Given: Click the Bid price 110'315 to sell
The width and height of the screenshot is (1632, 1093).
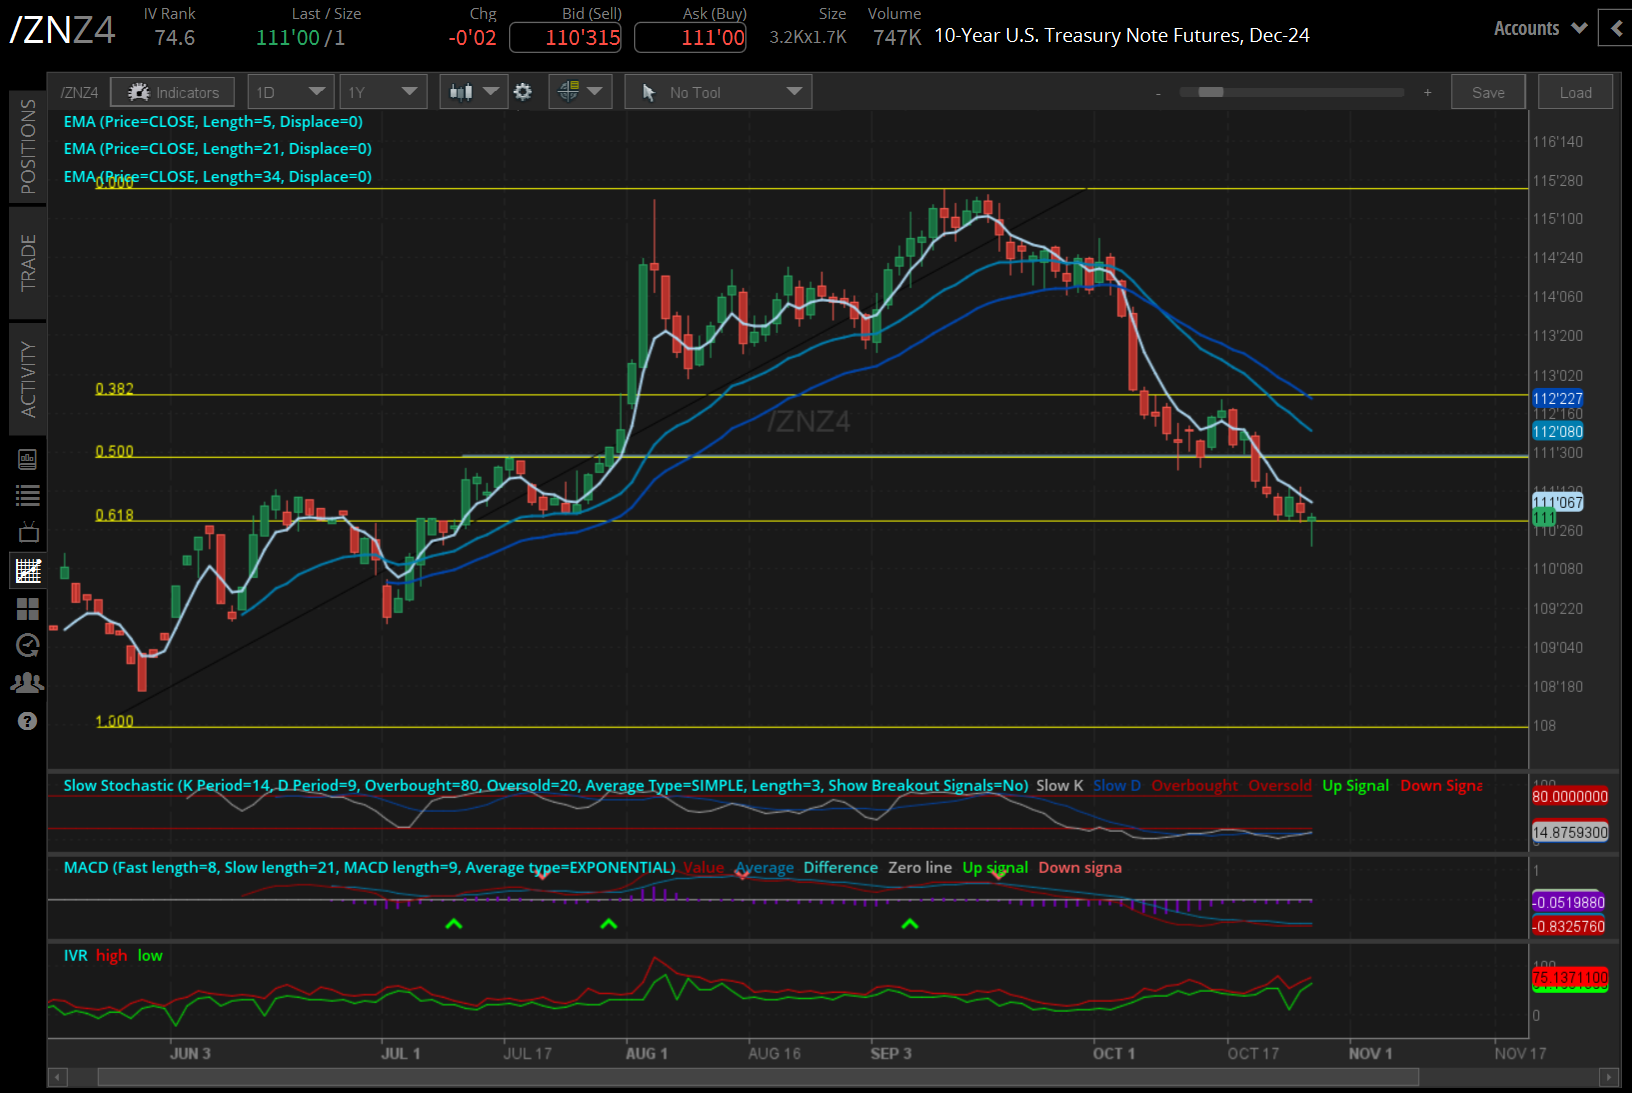Looking at the screenshot, I should 566,37.
